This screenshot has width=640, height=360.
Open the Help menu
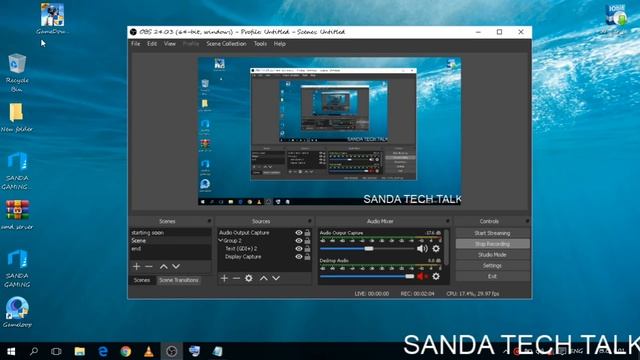click(280, 44)
